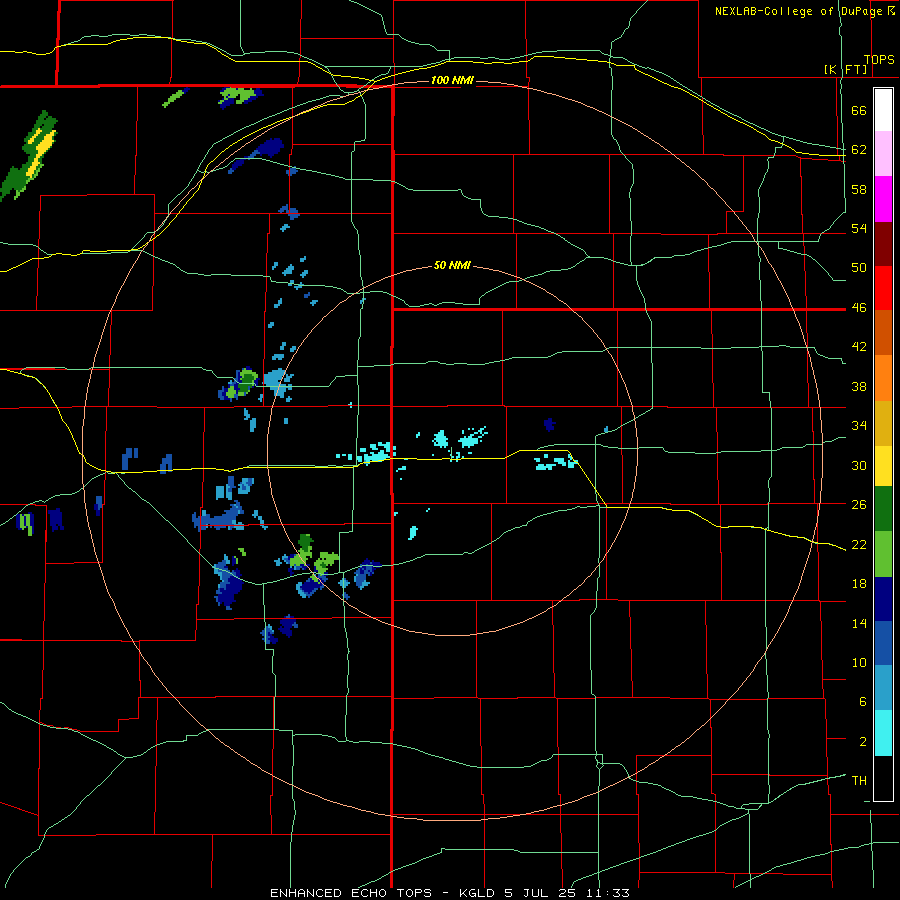Select the 18 legend value
Image resolution: width=900 pixels, height=900 pixels.
859,584
